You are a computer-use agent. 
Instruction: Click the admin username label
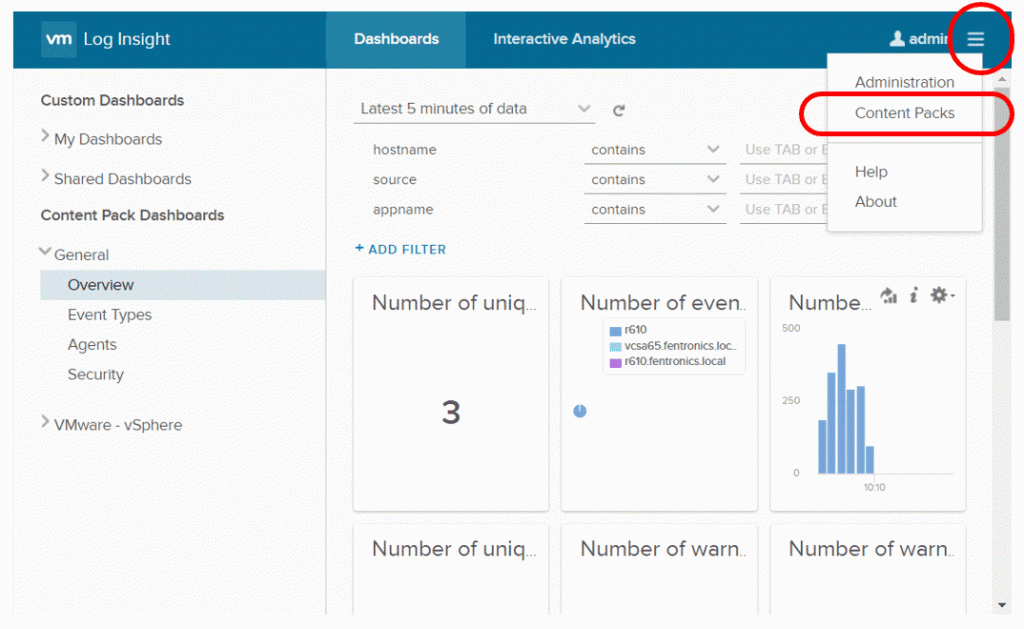(x=928, y=39)
